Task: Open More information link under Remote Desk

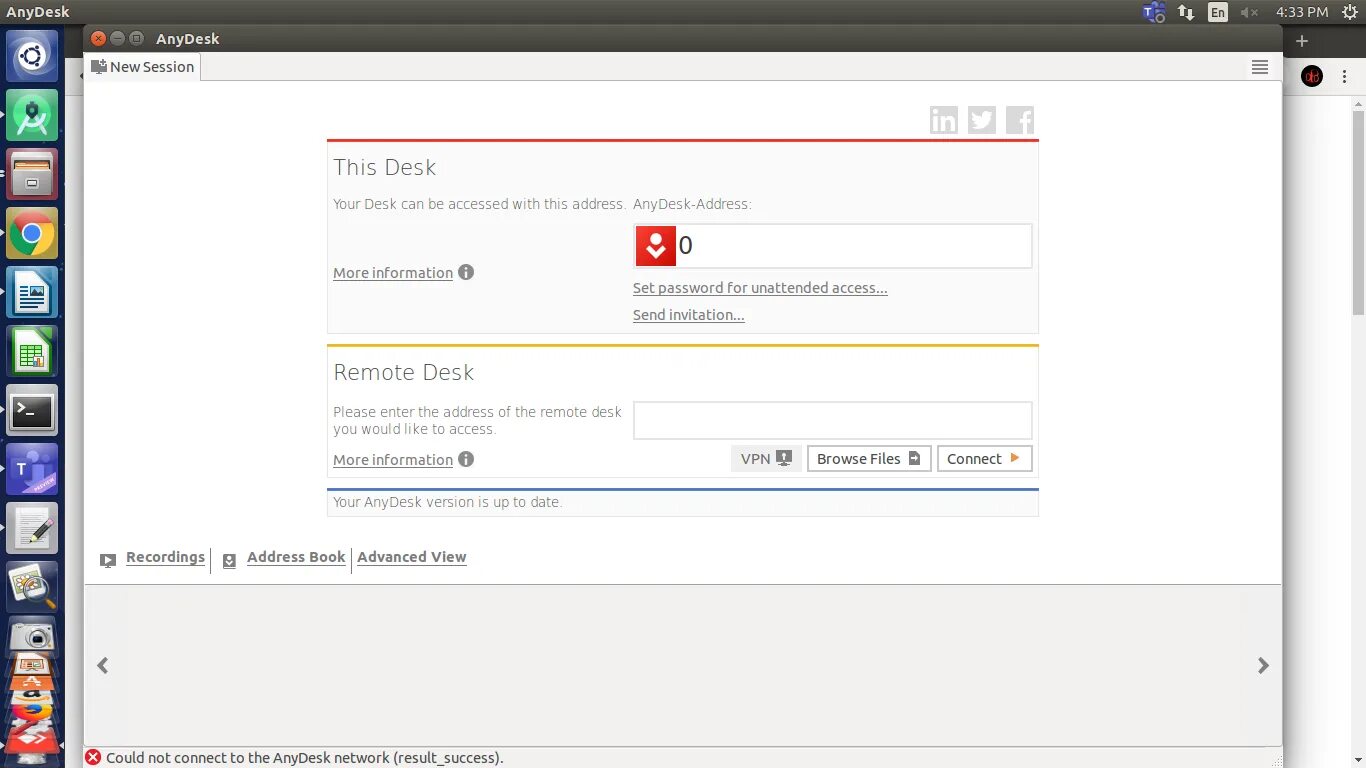Action: click(393, 460)
